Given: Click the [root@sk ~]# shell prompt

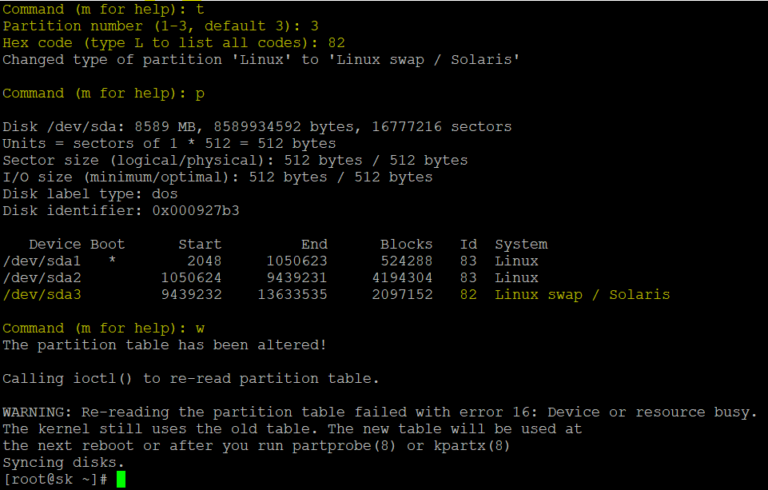Looking at the screenshot, I should point(55,479).
